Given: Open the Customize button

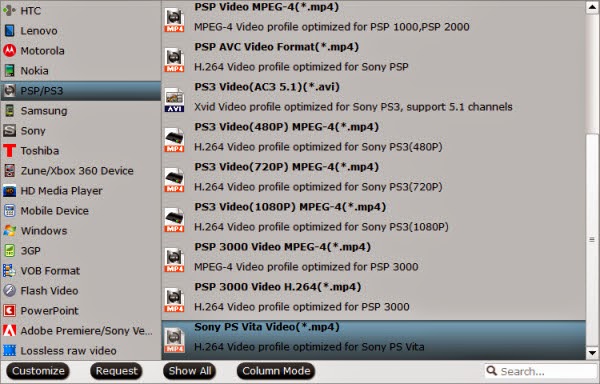Looking at the screenshot, I should 38,371.
